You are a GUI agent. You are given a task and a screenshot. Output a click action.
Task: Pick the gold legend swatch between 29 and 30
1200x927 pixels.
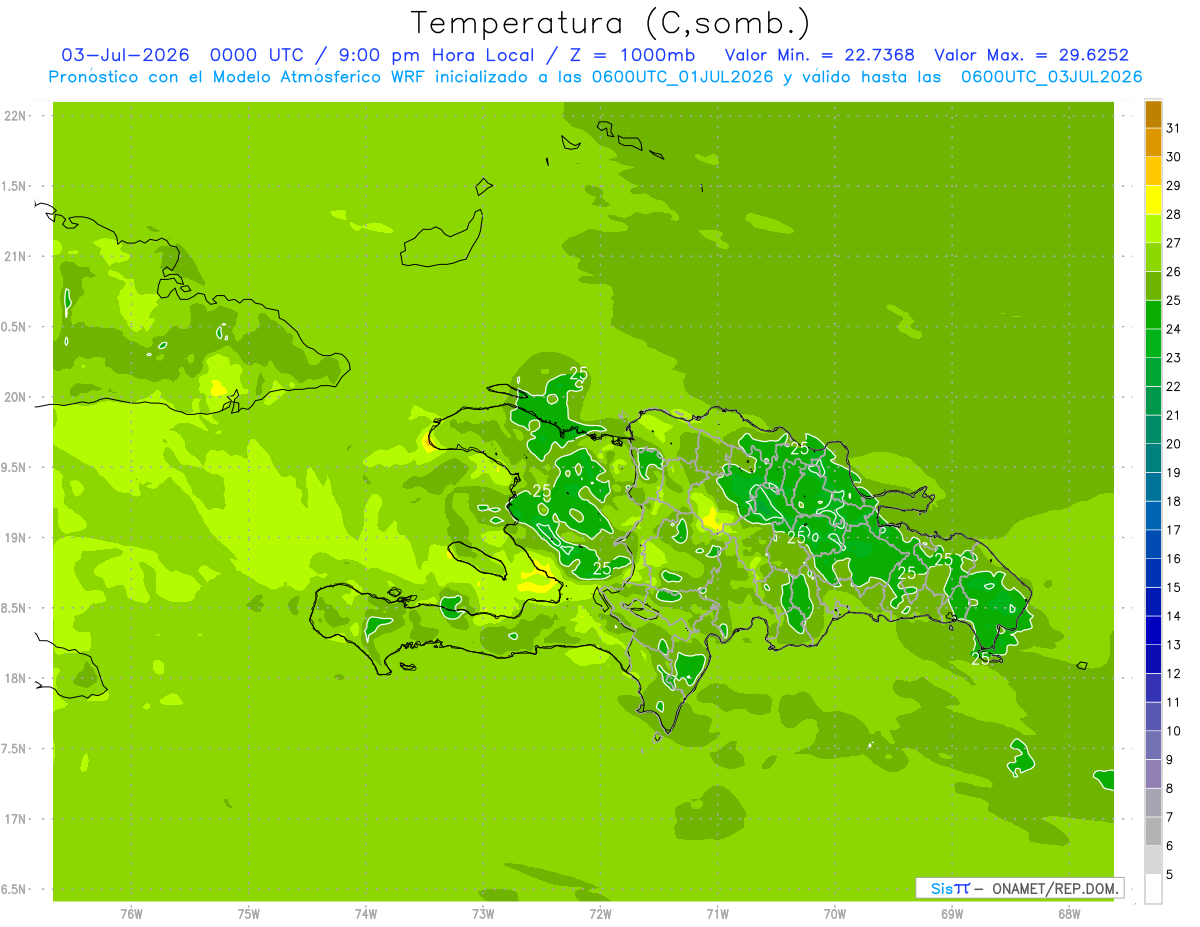tap(1153, 172)
